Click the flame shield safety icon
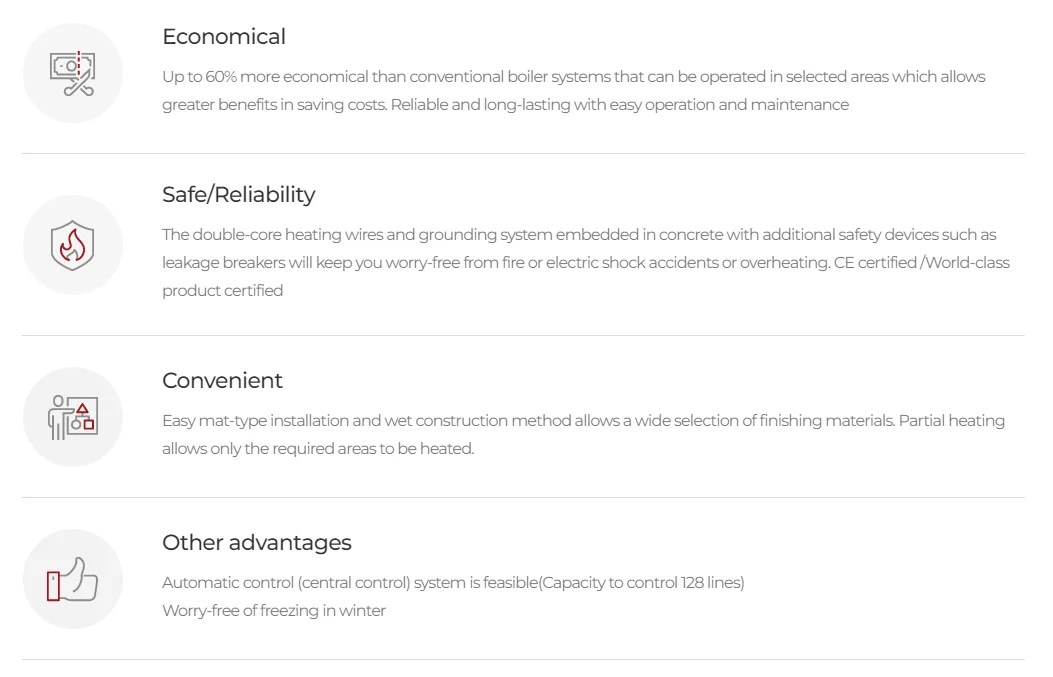Viewport: 1053px width, 677px height. coord(72,245)
